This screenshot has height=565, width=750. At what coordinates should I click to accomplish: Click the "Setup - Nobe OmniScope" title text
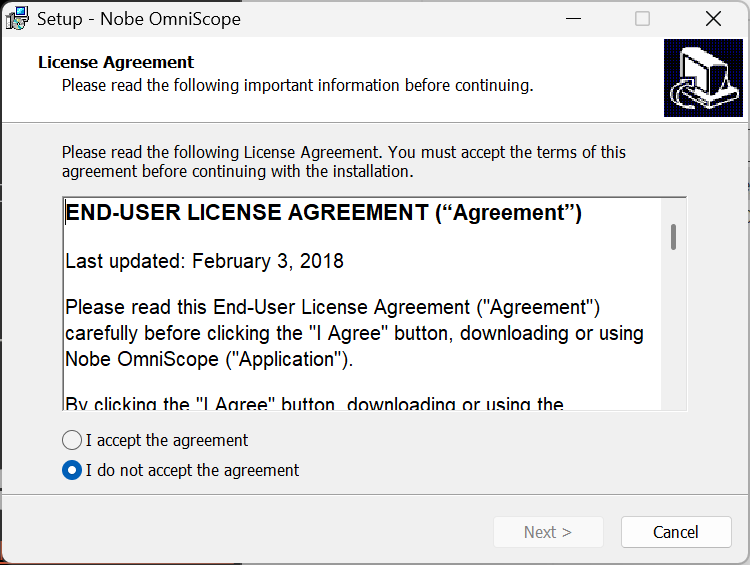139,19
